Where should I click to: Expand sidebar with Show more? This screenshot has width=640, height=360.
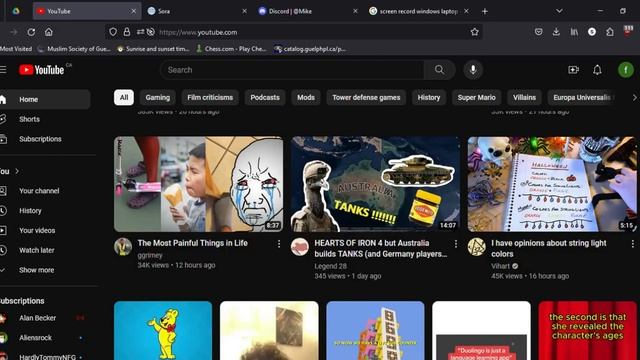36,270
